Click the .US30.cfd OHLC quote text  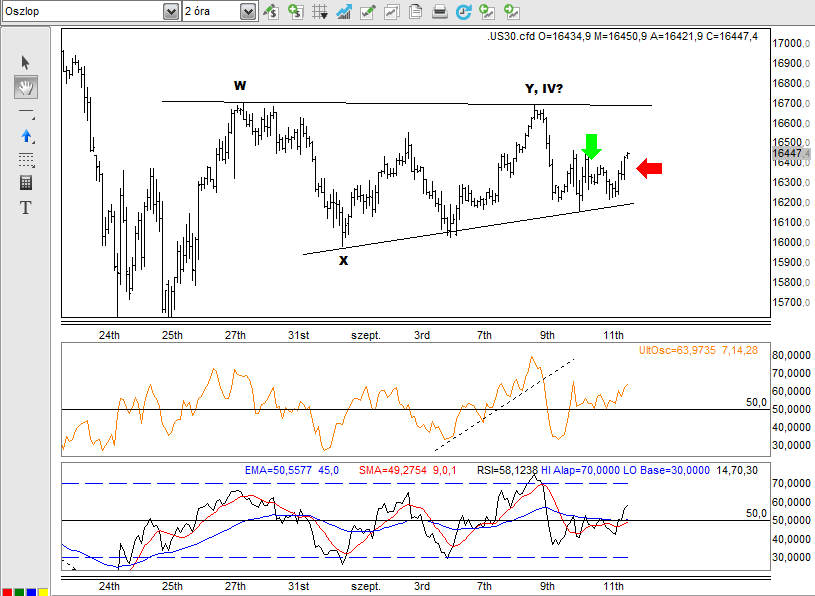point(622,36)
